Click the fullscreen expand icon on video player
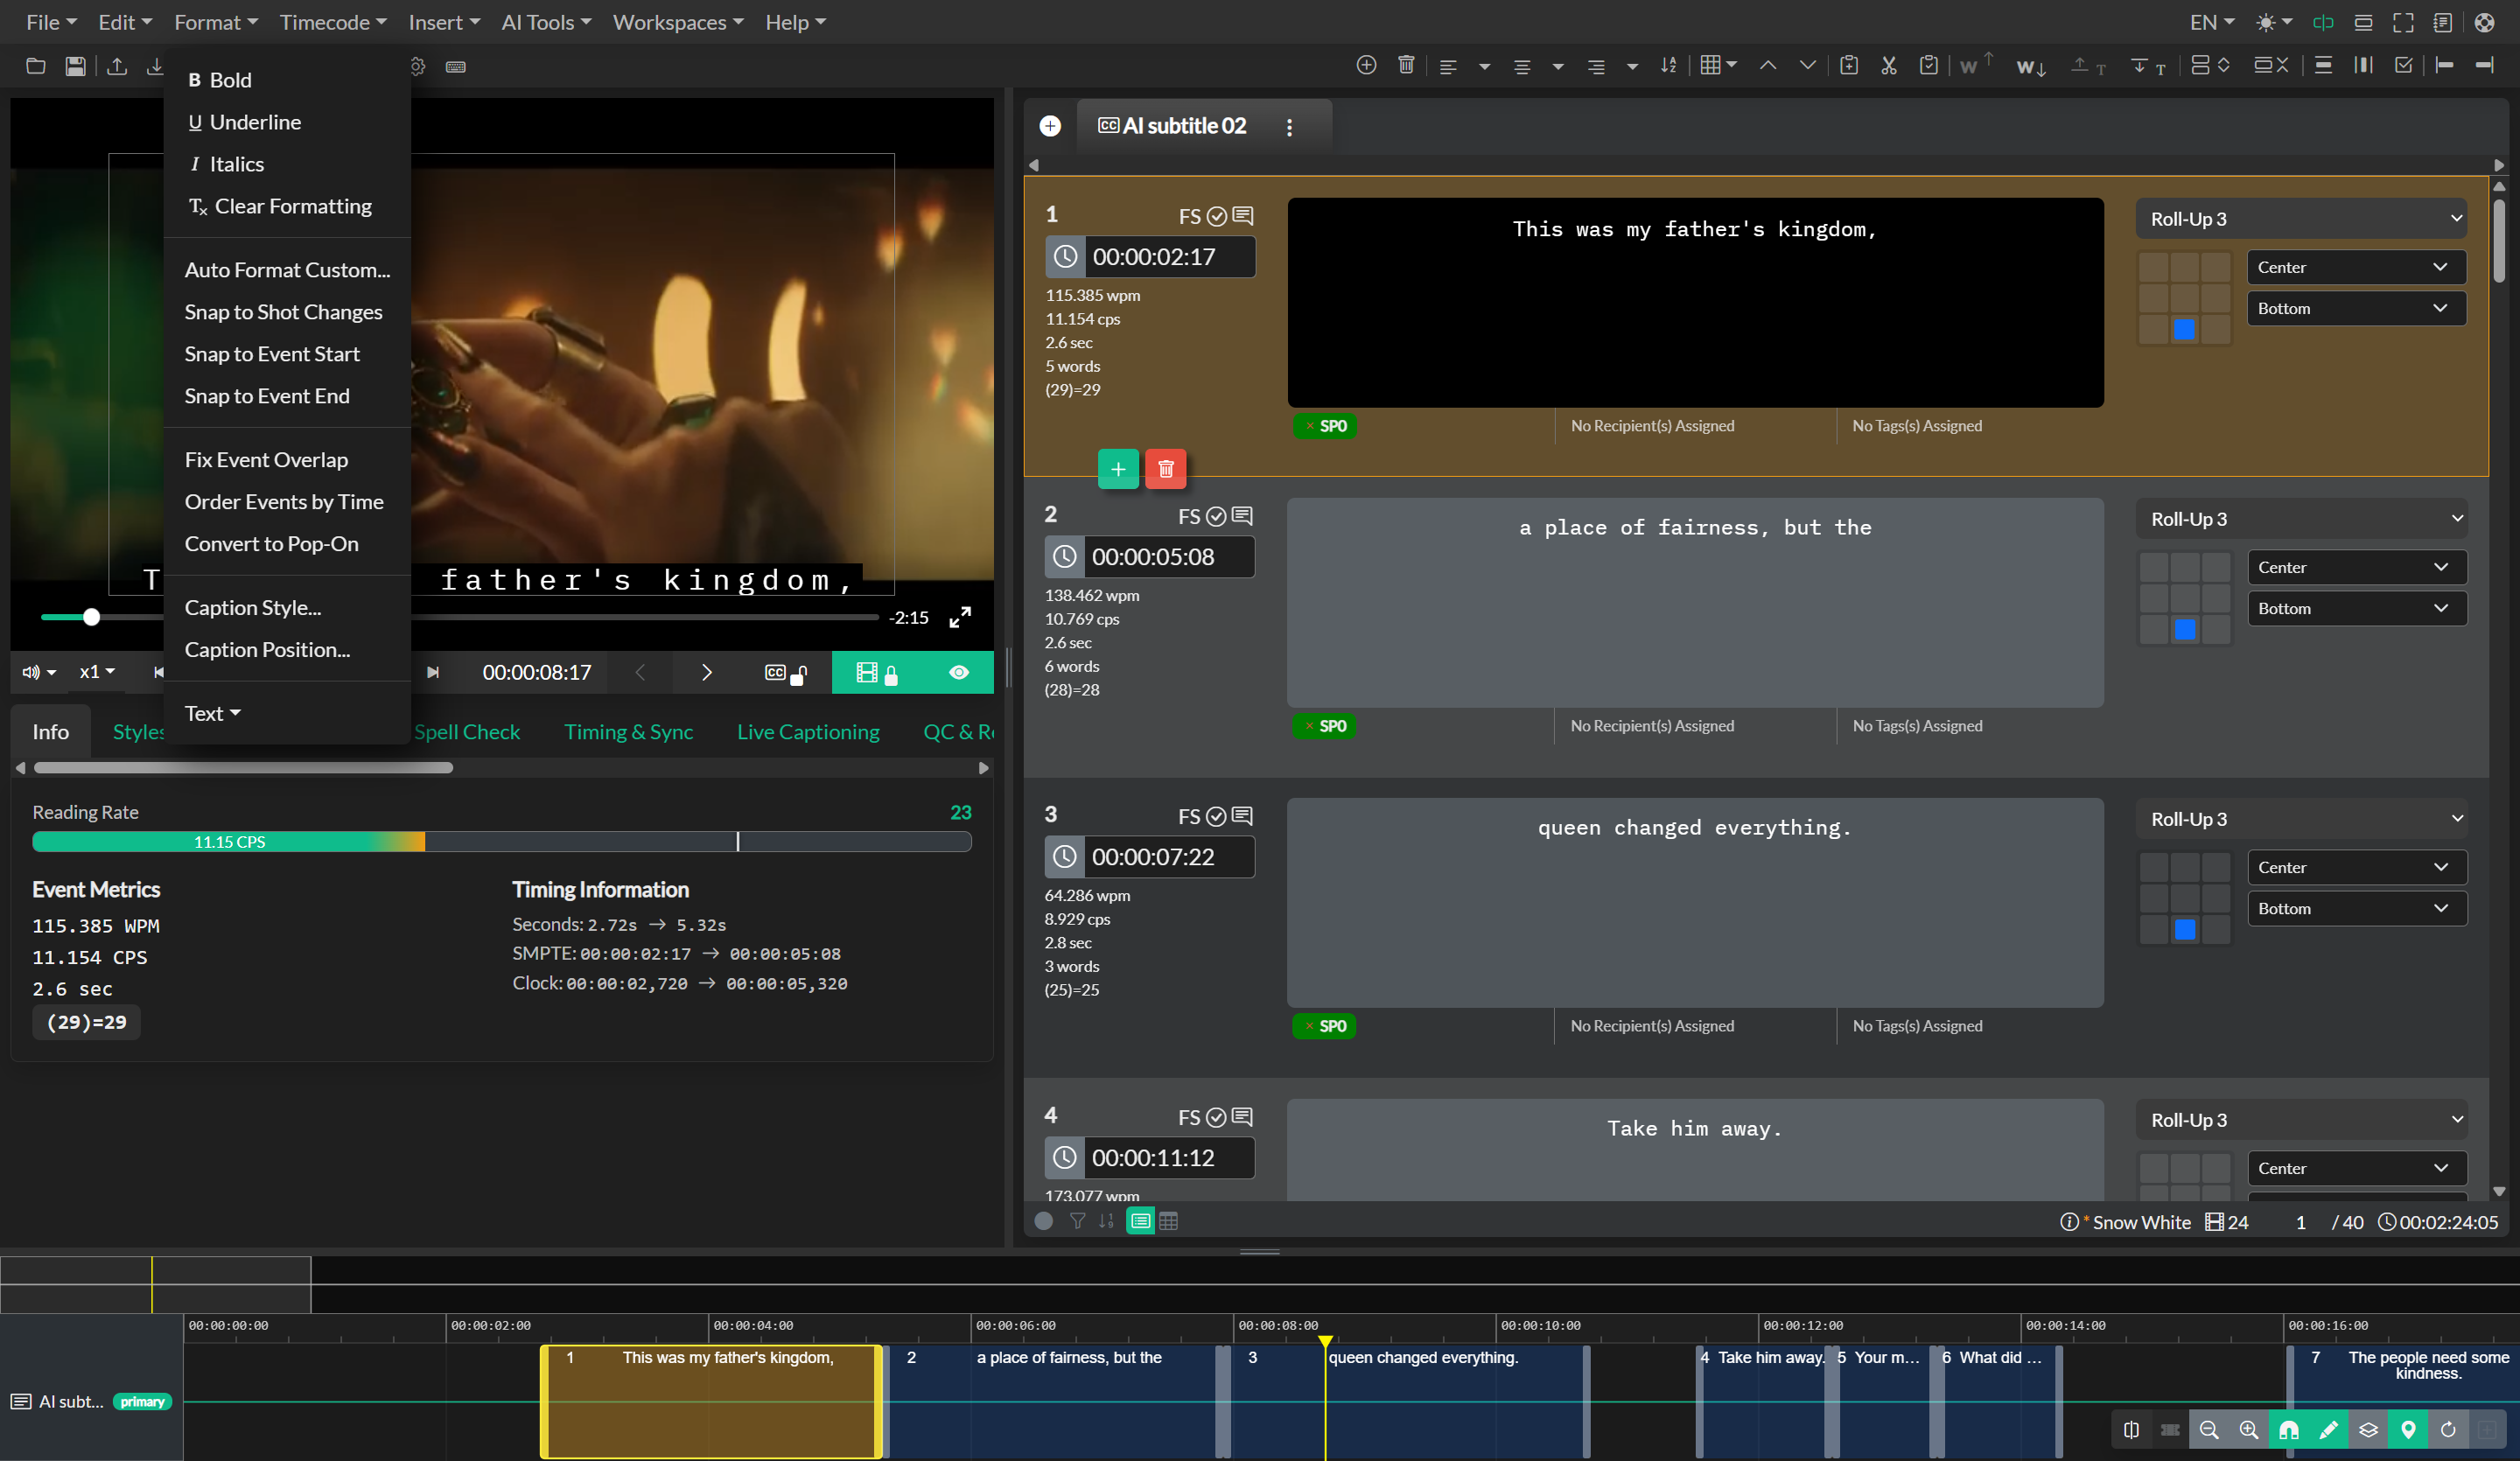This screenshot has width=2520, height=1461. point(960,617)
